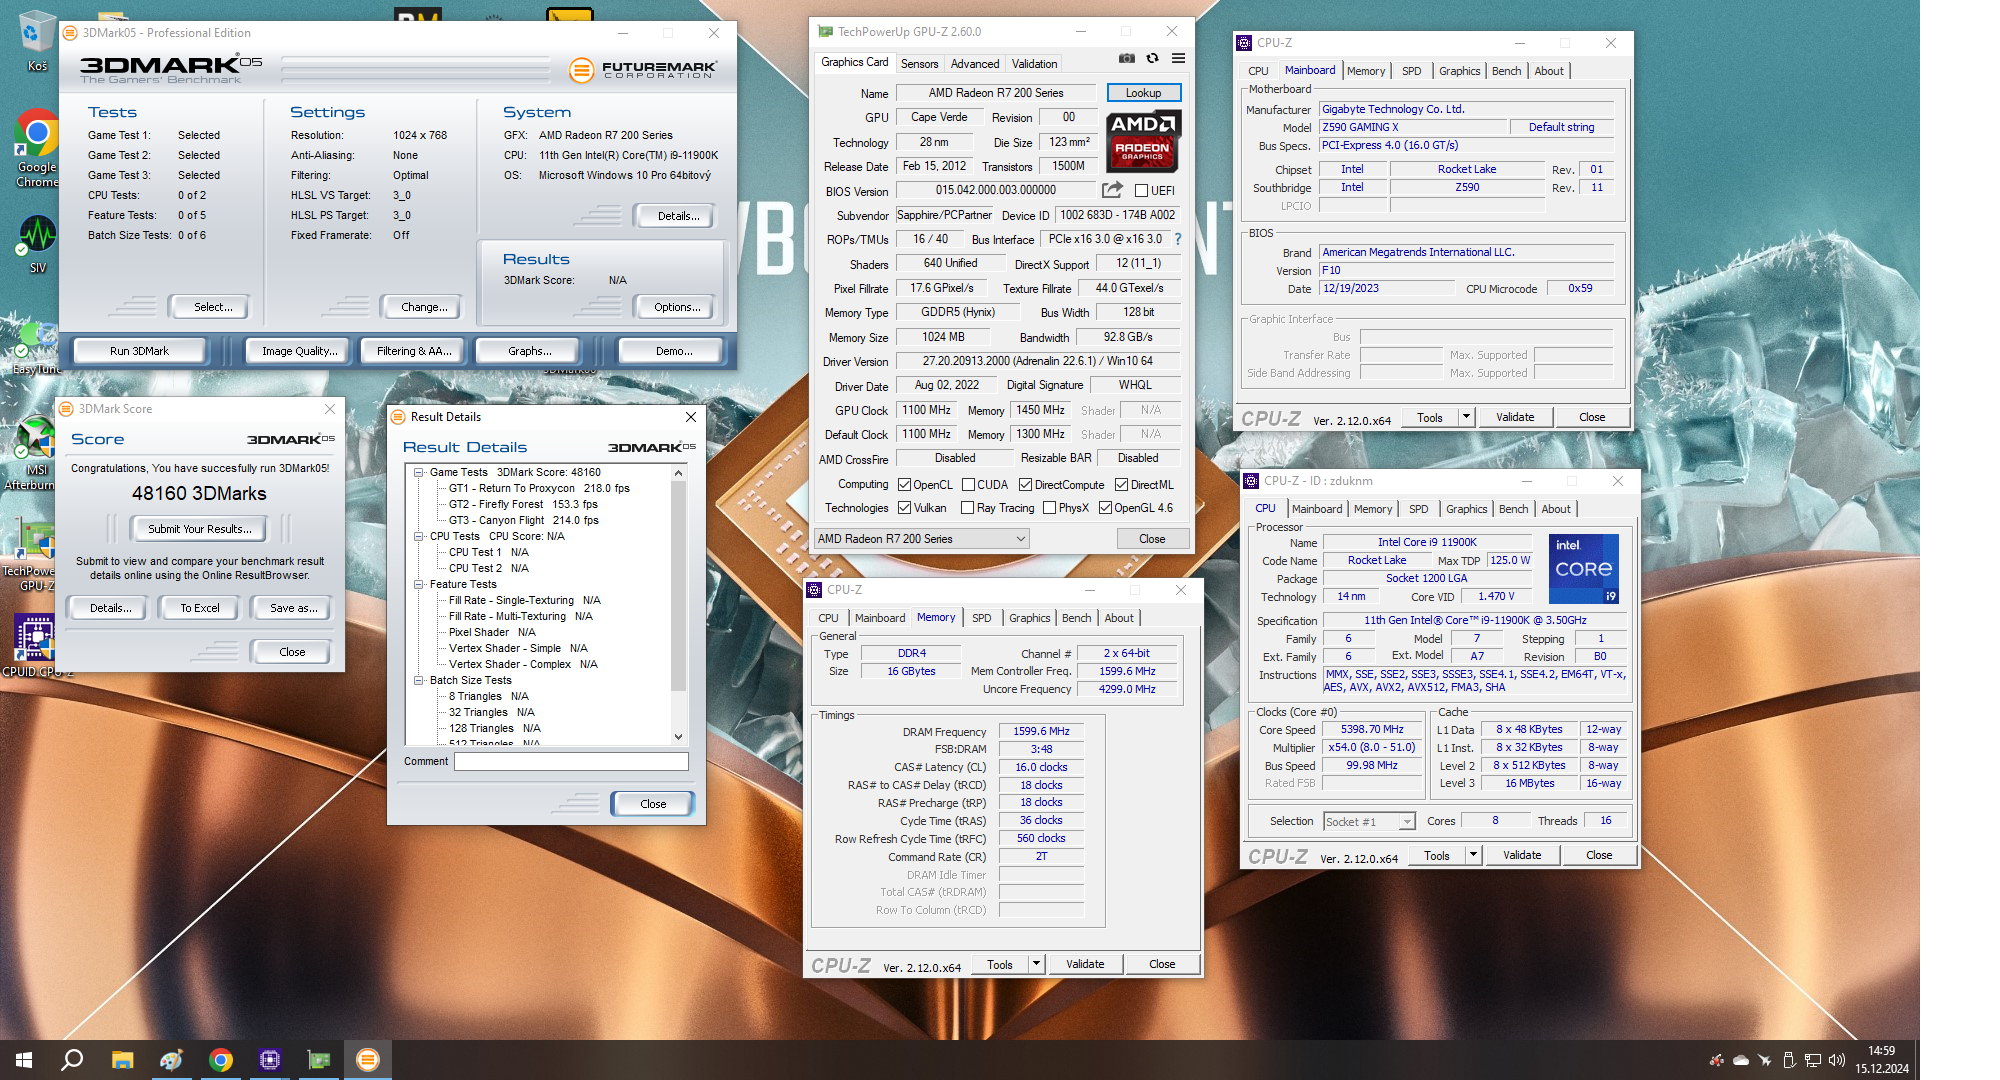Click the Result Details vertical scrollbar thumb
Screen dimensions: 2000x1080
click(x=678, y=585)
